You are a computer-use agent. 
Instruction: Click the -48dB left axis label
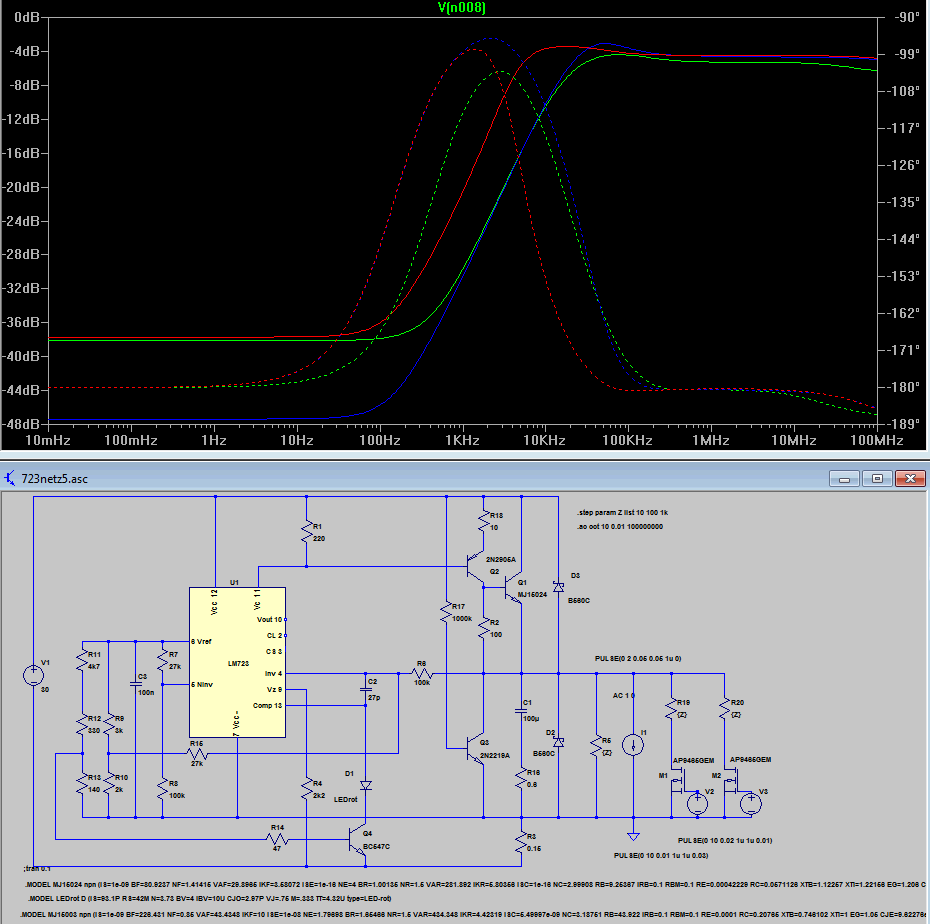click(x=21, y=424)
